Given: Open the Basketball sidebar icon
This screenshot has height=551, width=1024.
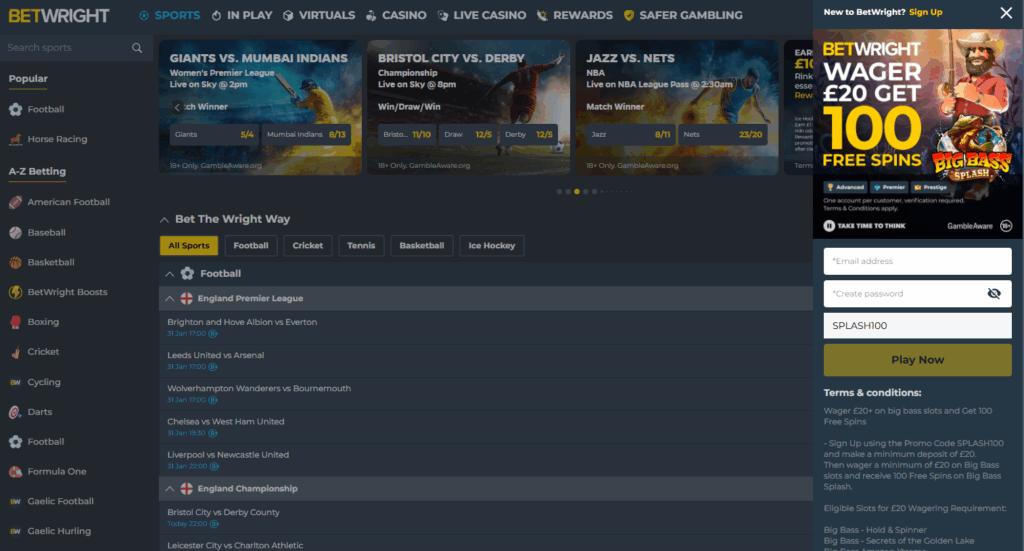Looking at the screenshot, I should [15, 262].
